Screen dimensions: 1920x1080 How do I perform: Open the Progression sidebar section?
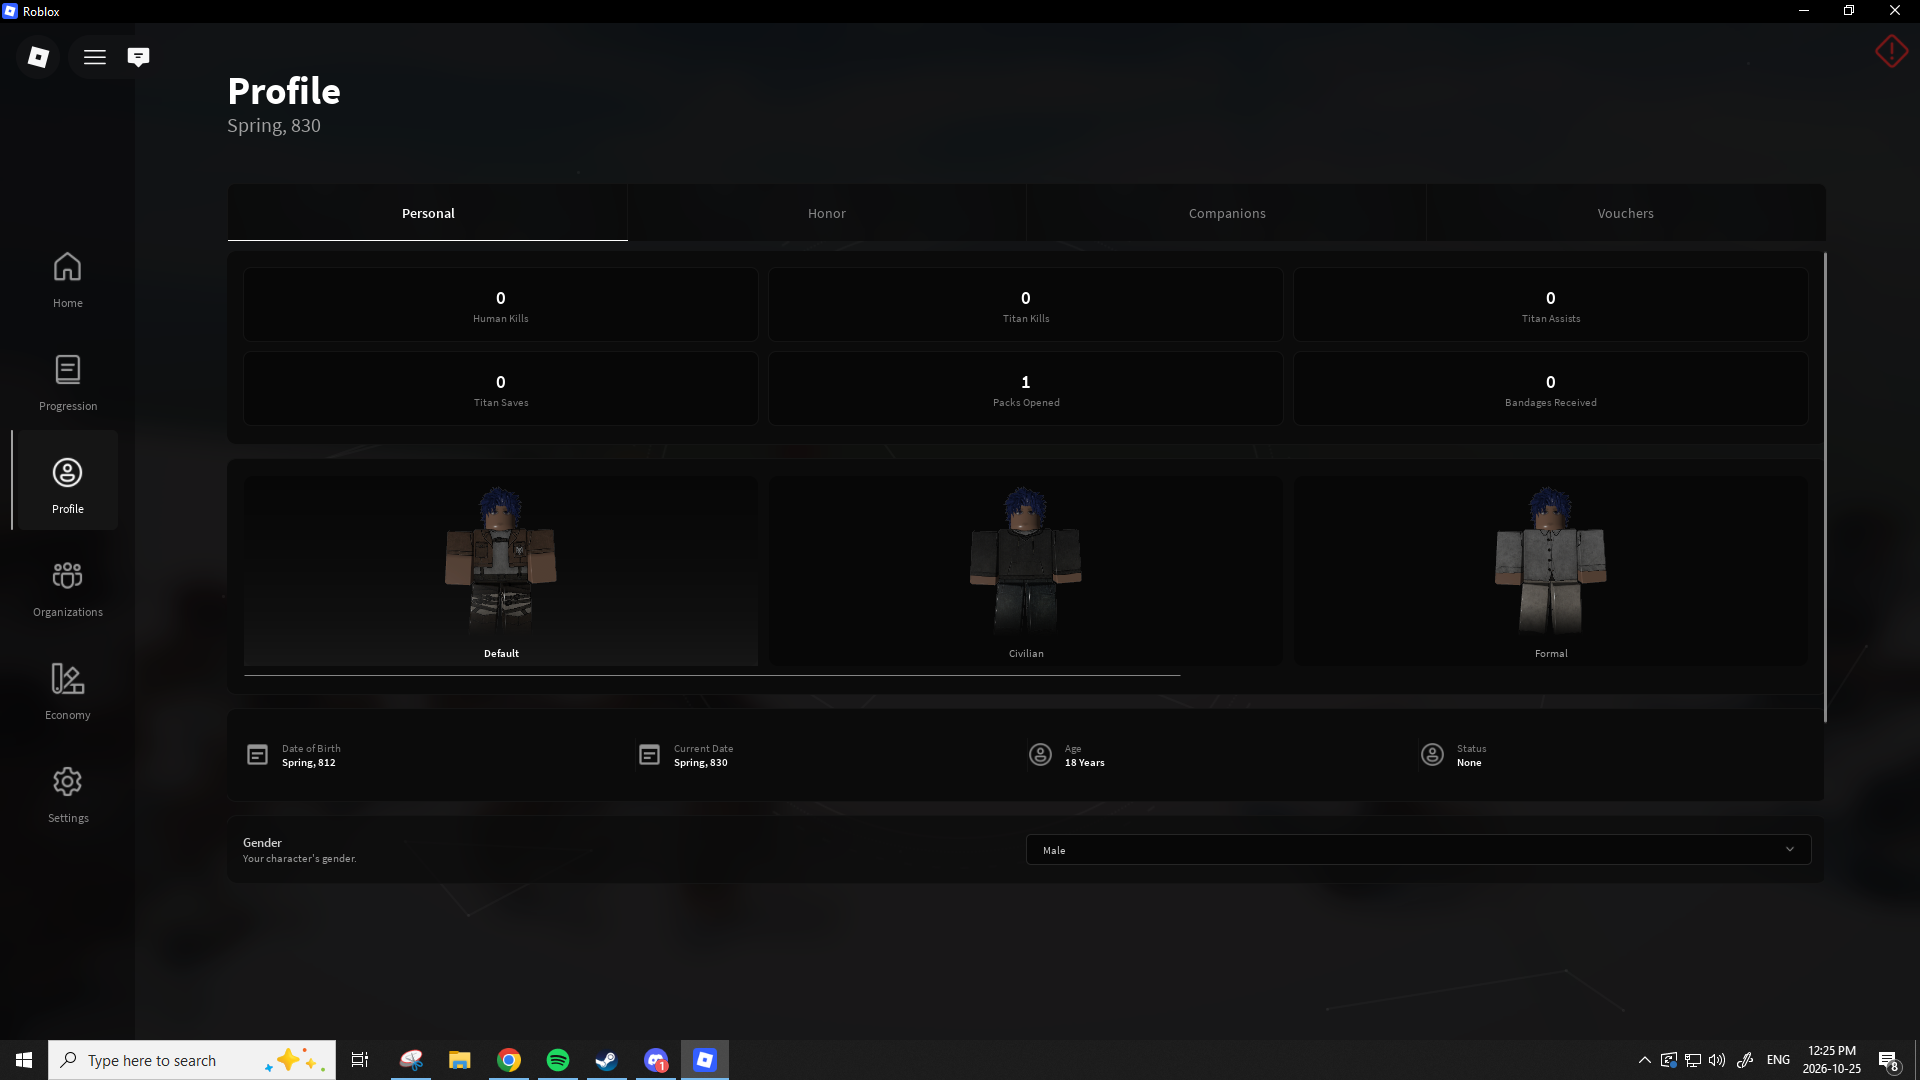(x=67, y=384)
